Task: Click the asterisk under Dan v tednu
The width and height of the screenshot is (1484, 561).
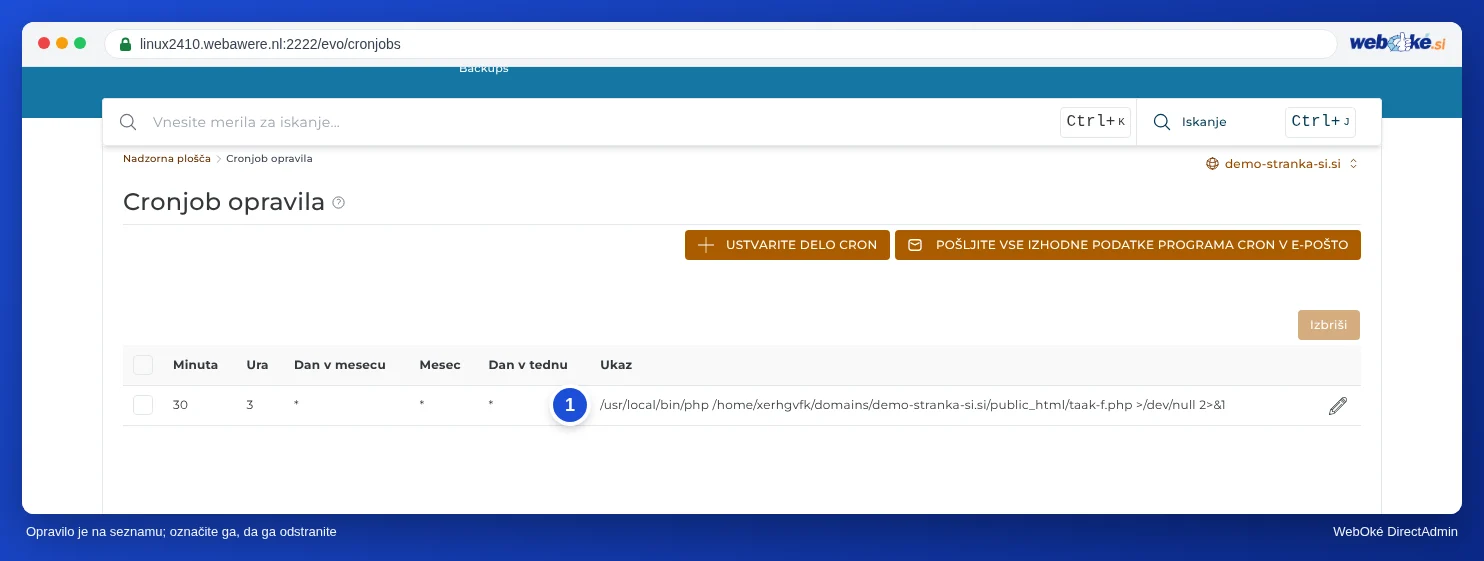Action: coord(491,405)
